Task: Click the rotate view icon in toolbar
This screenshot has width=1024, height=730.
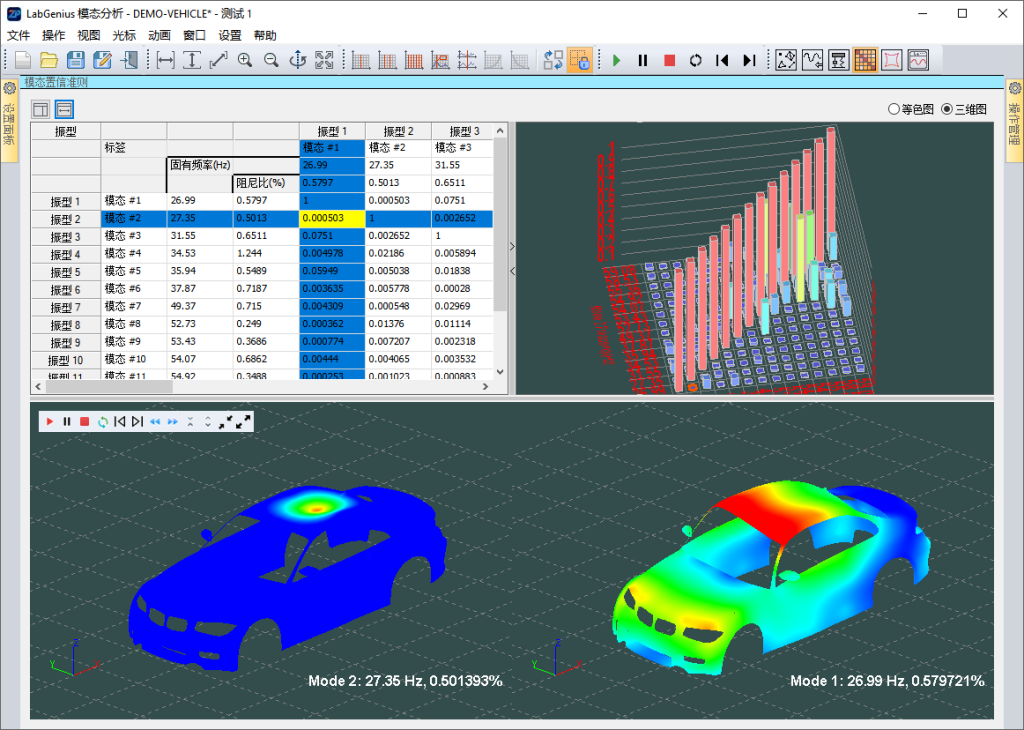Action: 297,60
